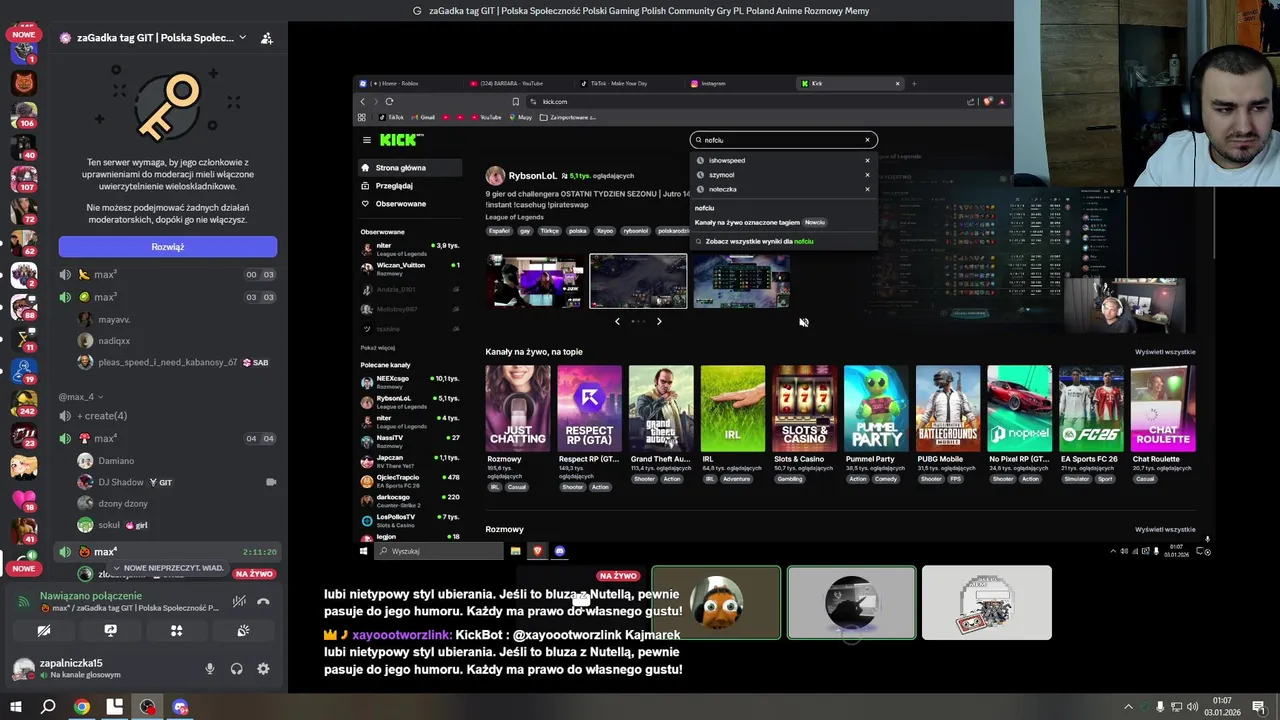
Task: Mute microphone next to zapalniczka15
Action: click(x=210, y=669)
